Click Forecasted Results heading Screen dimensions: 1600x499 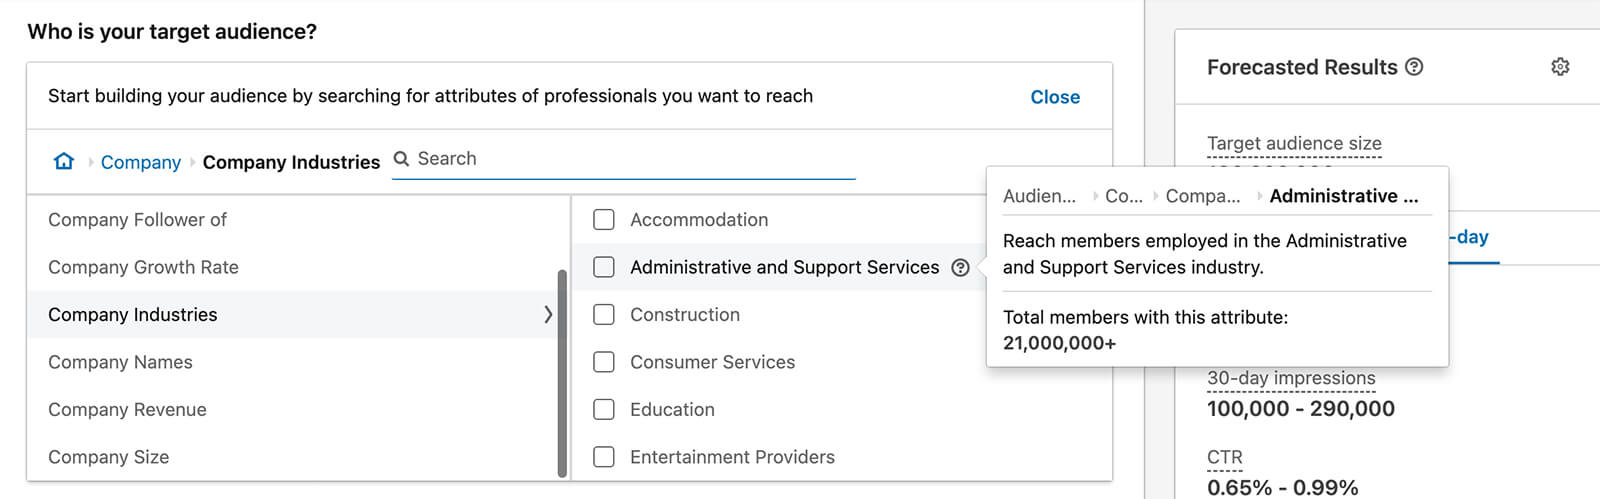pos(1302,67)
